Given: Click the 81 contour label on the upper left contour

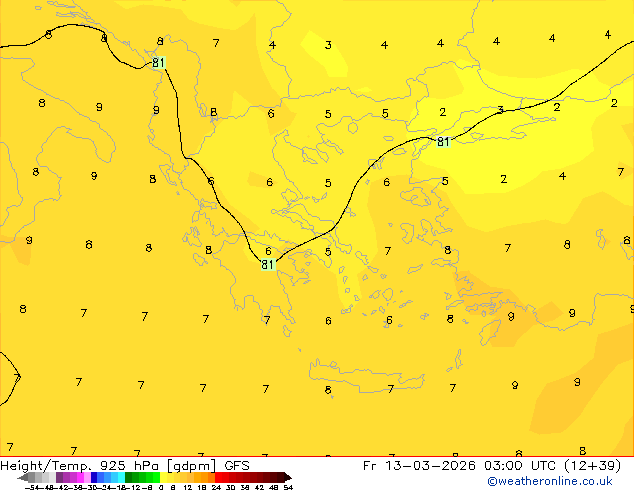Looking at the screenshot, I should pos(158,63).
